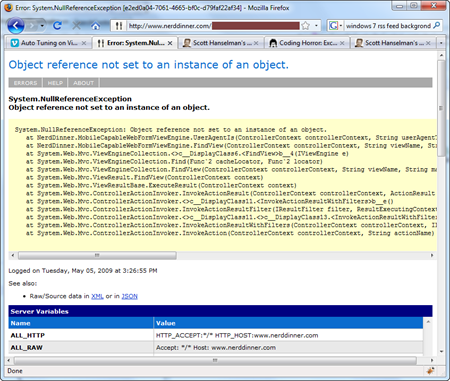450x381 pixels.
Task: Go to home page via house icon
Action: click(x=96, y=26)
